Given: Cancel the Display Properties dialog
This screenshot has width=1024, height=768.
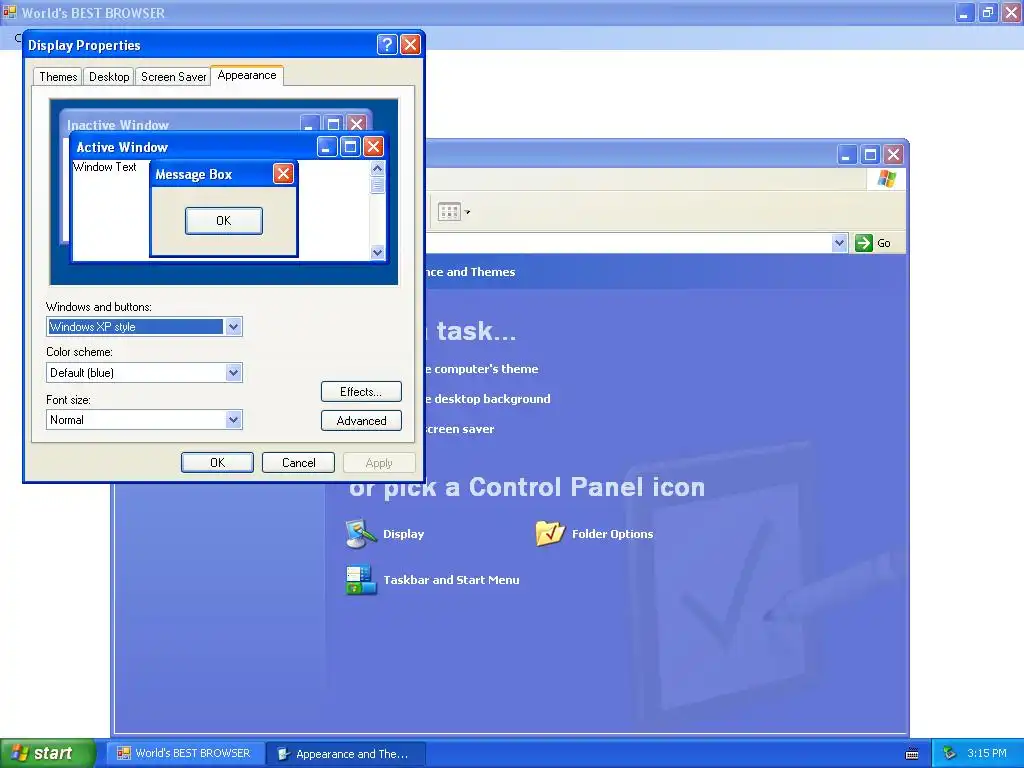Looking at the screenshot, I should [298, 462].
